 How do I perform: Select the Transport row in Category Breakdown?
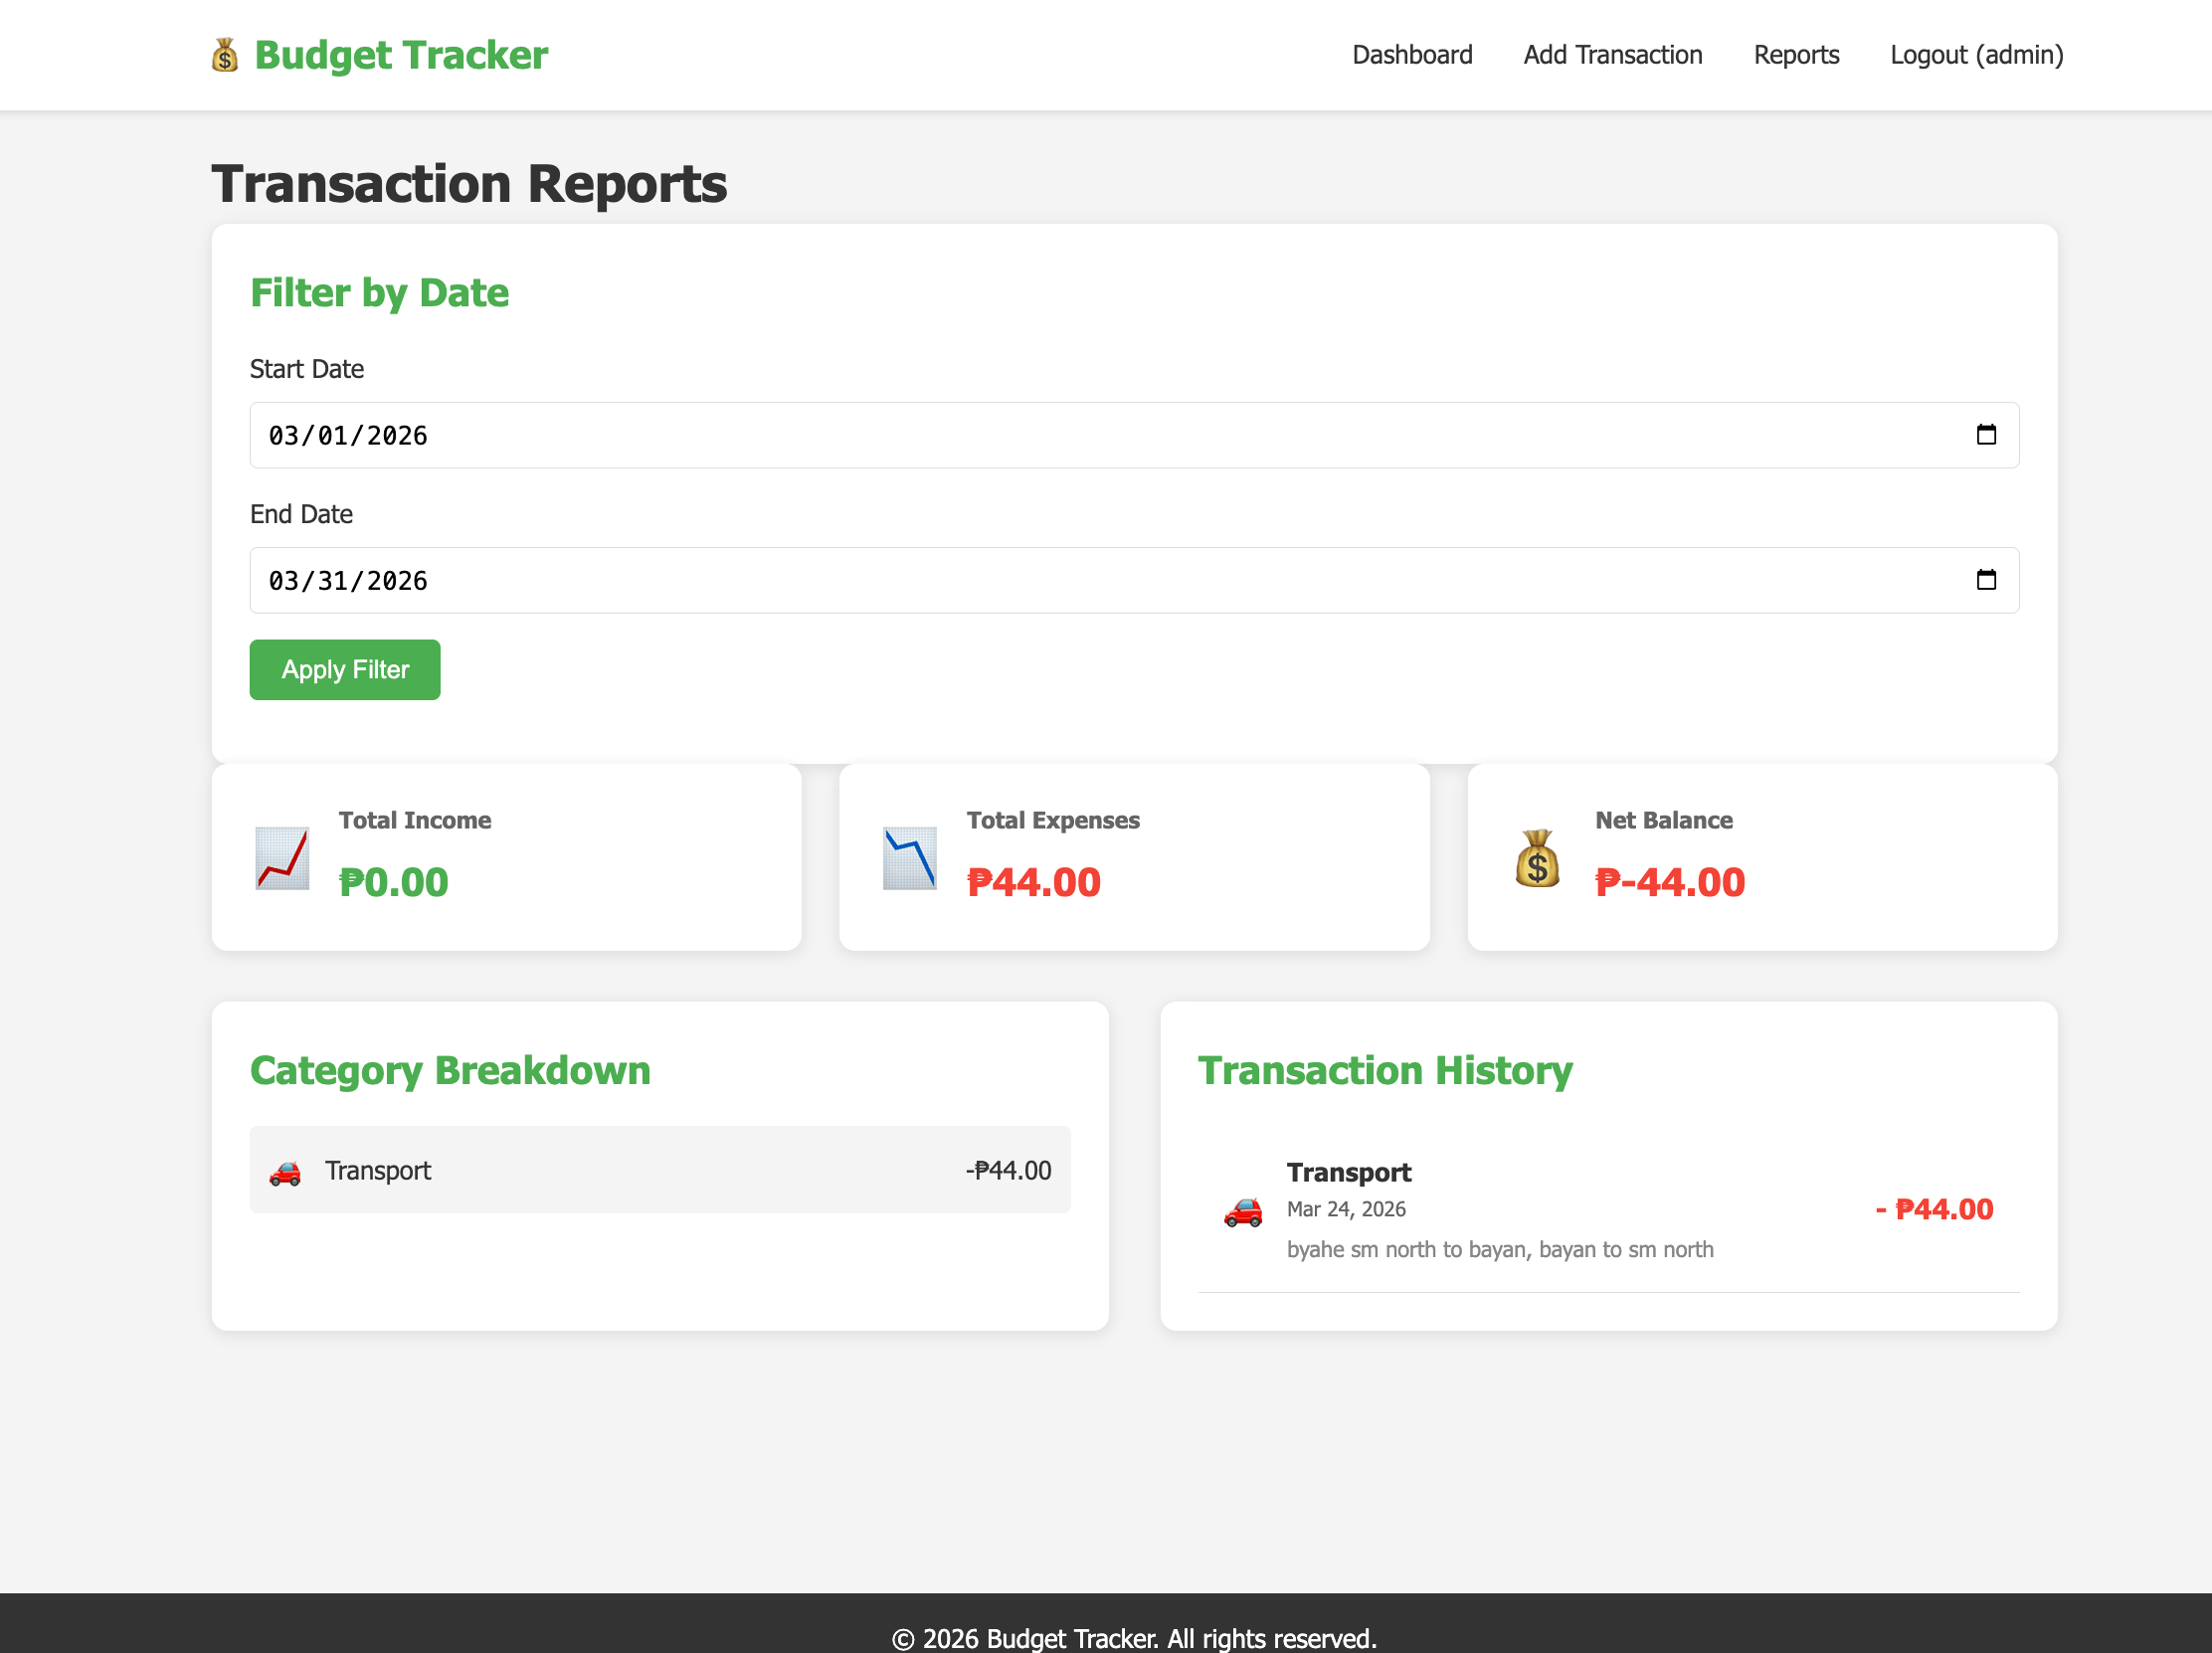click(x=660, y=1170)
